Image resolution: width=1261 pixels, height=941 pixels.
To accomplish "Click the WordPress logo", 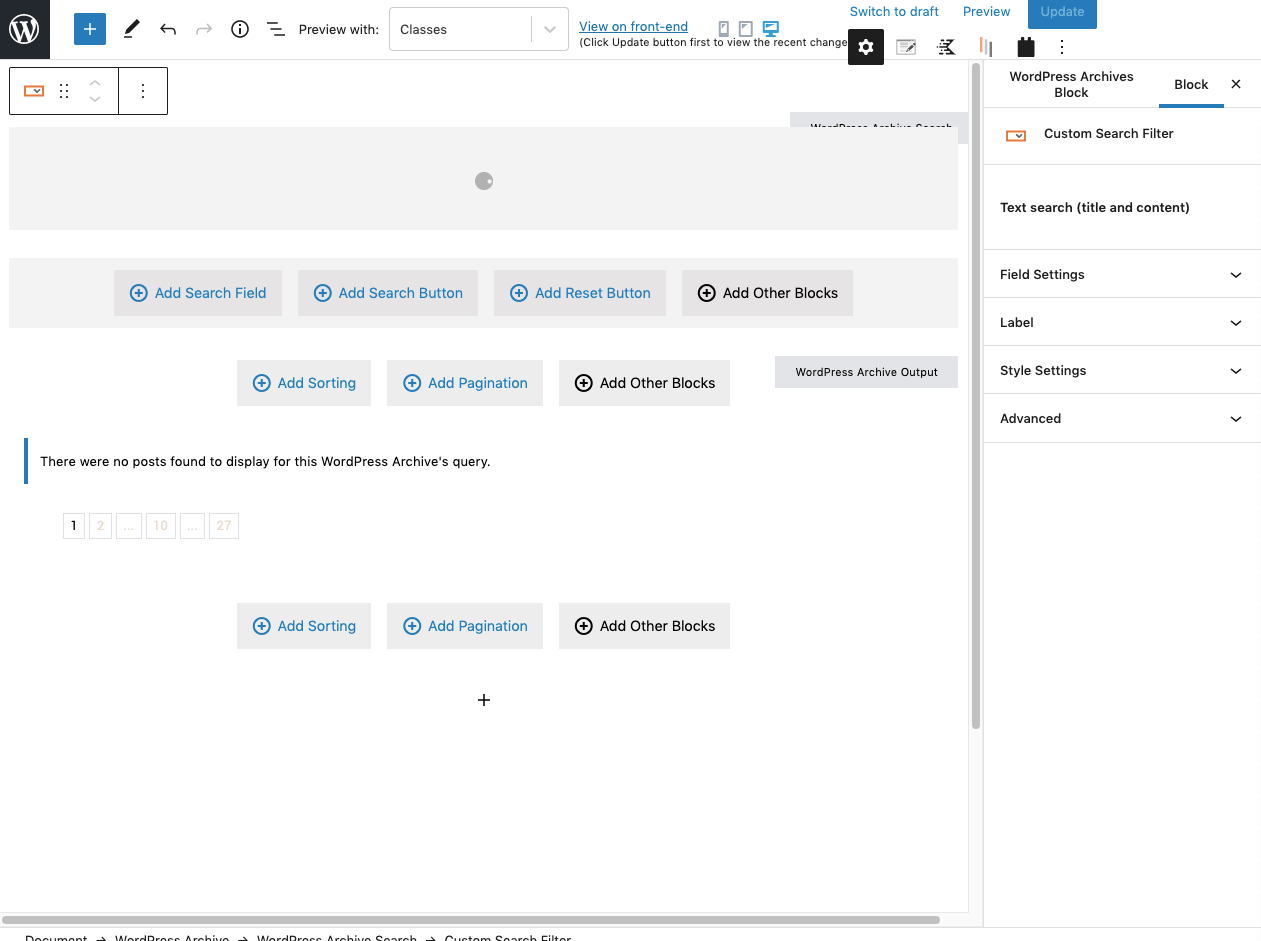I will pyautogui.click(x=24, y=29).
